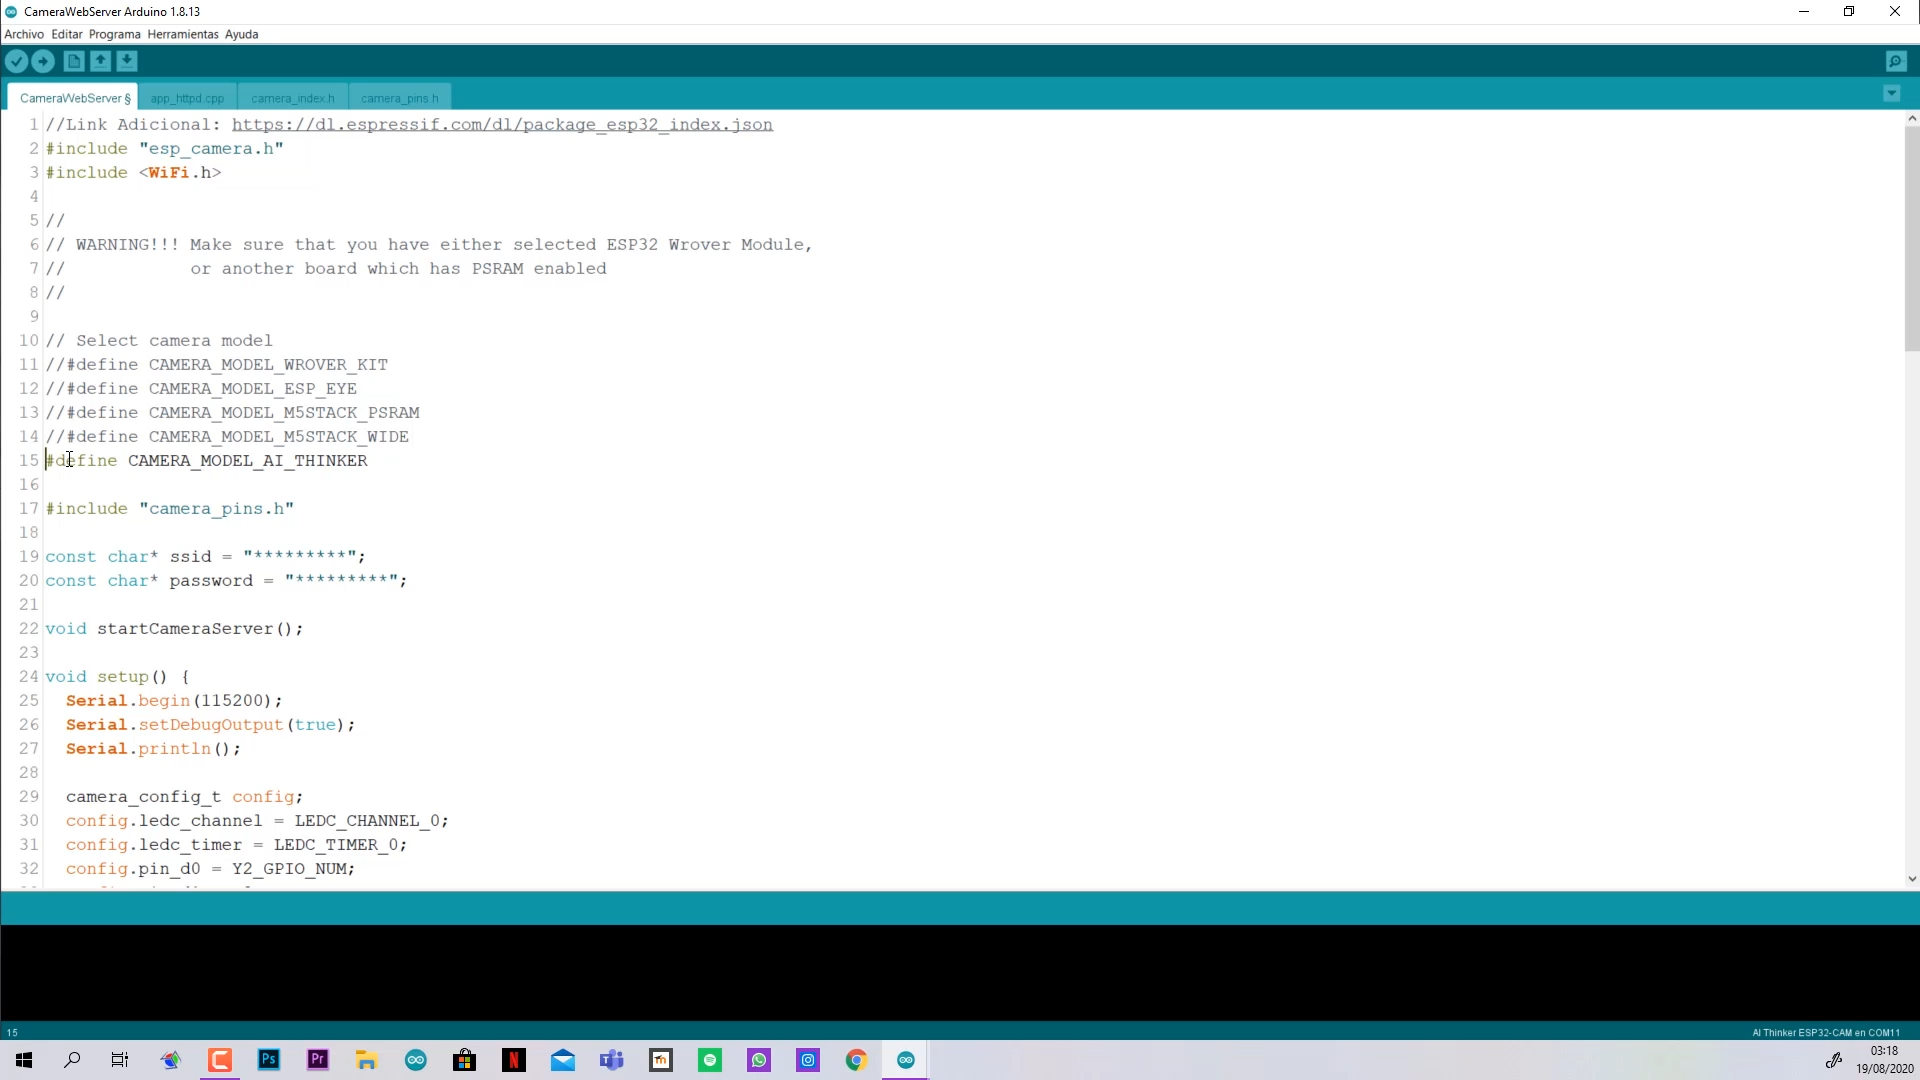
Task: Open the Programa menu
Action: point(114,34)
